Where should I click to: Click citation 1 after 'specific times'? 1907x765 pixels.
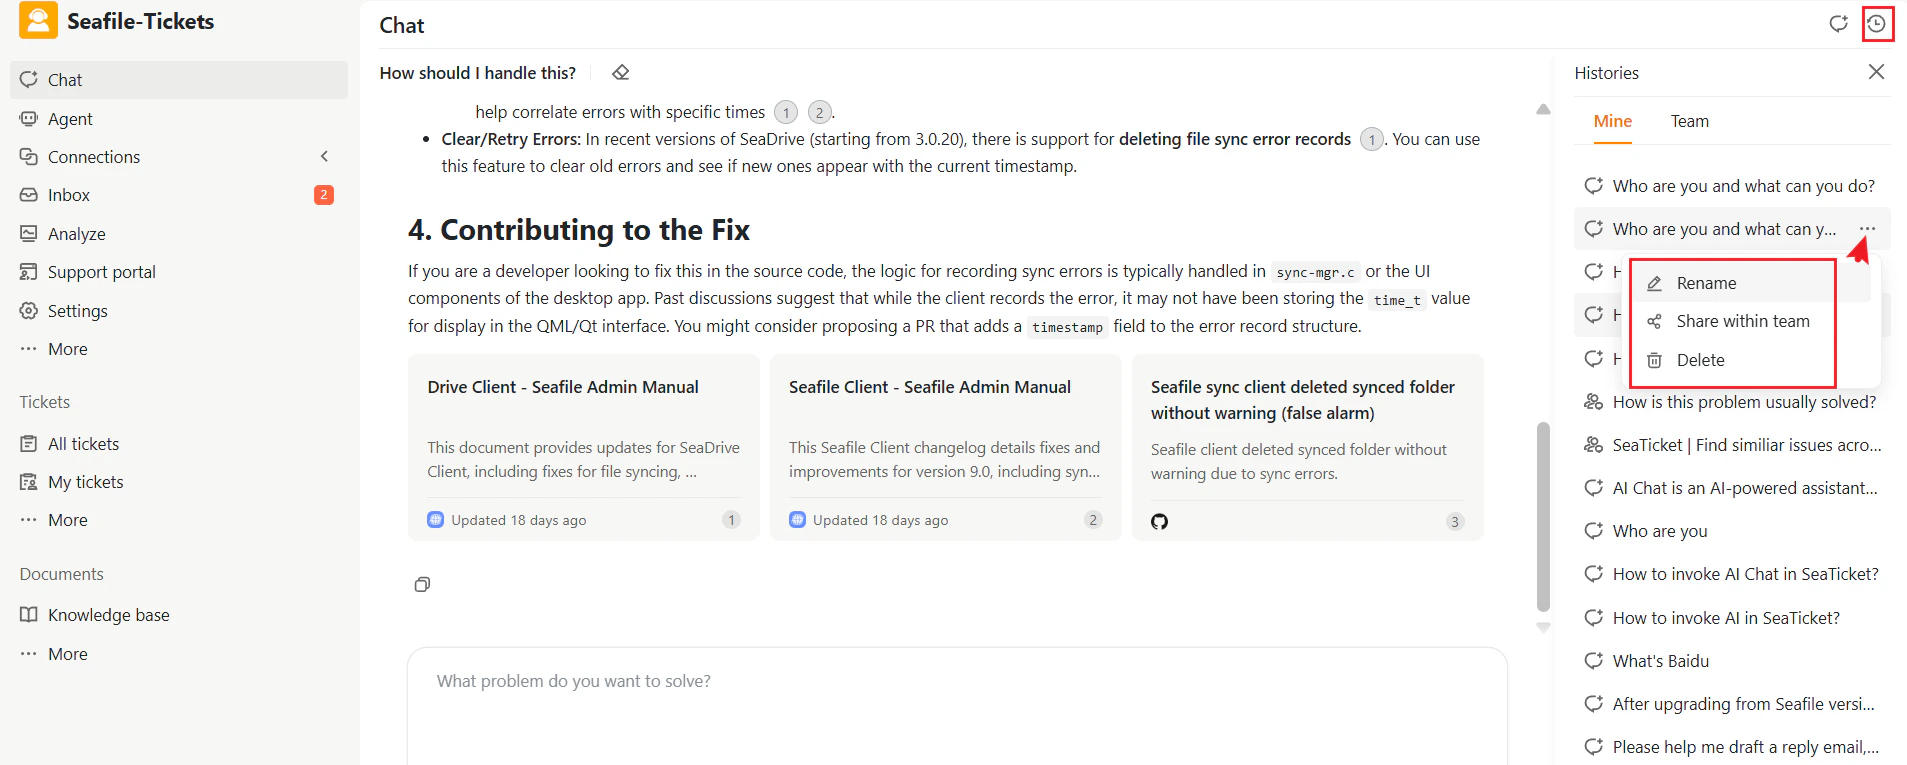(x=786, y=112)
